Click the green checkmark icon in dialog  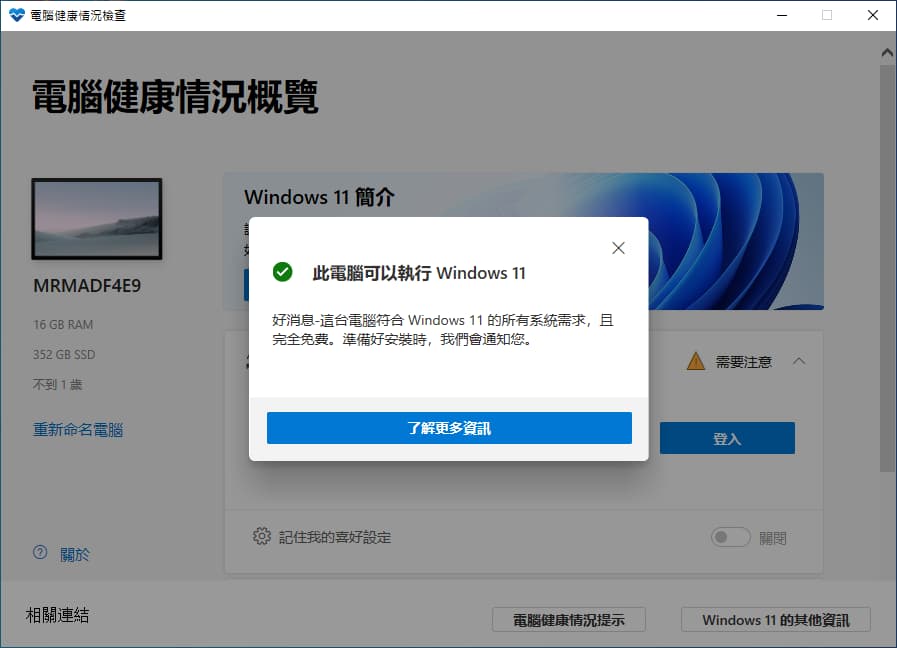click(x=282, y=272)
